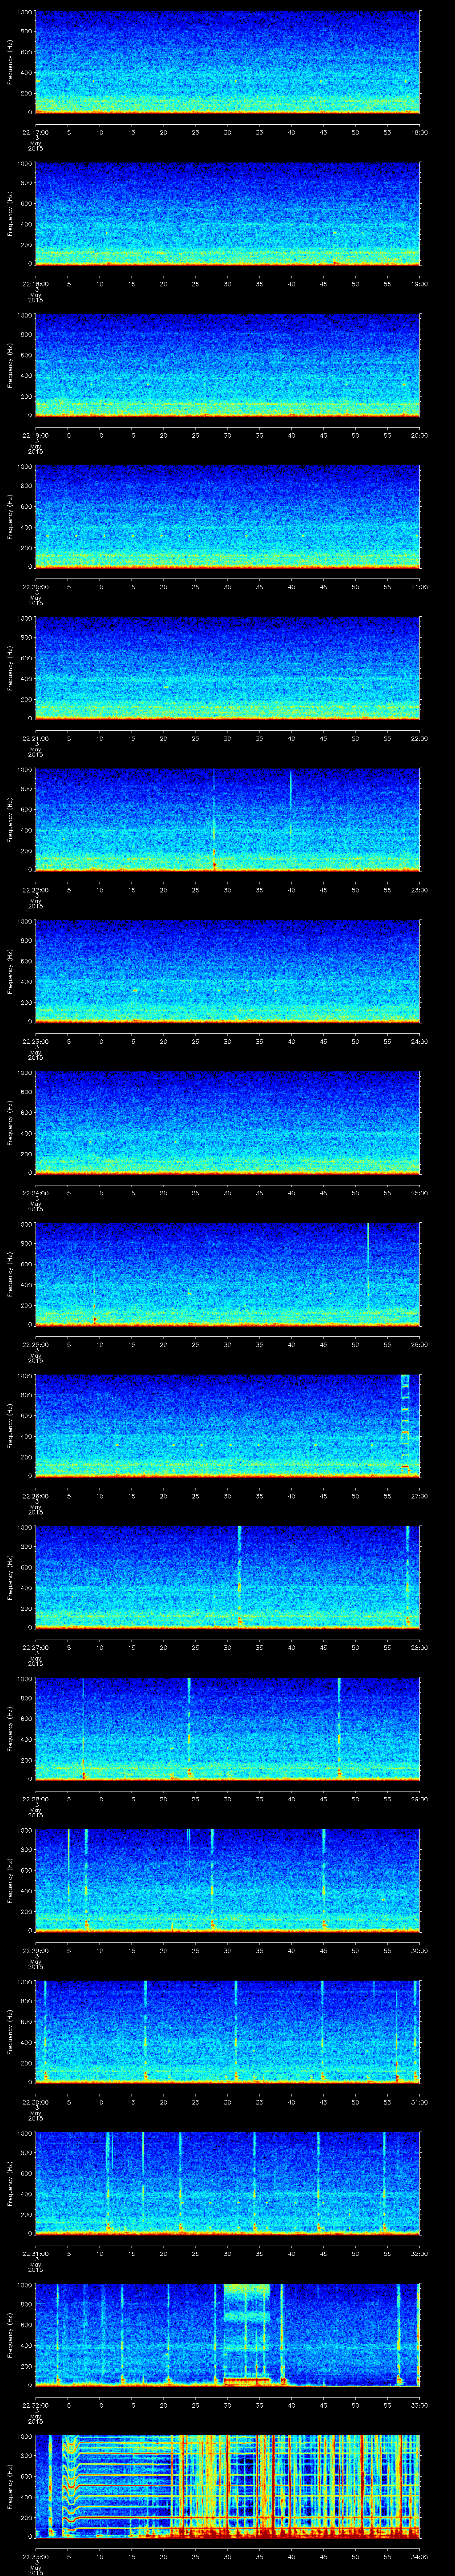Click the "22:26:00" start time label
The height and width of the screenshot is (2576, 455).
(35, 1496)
